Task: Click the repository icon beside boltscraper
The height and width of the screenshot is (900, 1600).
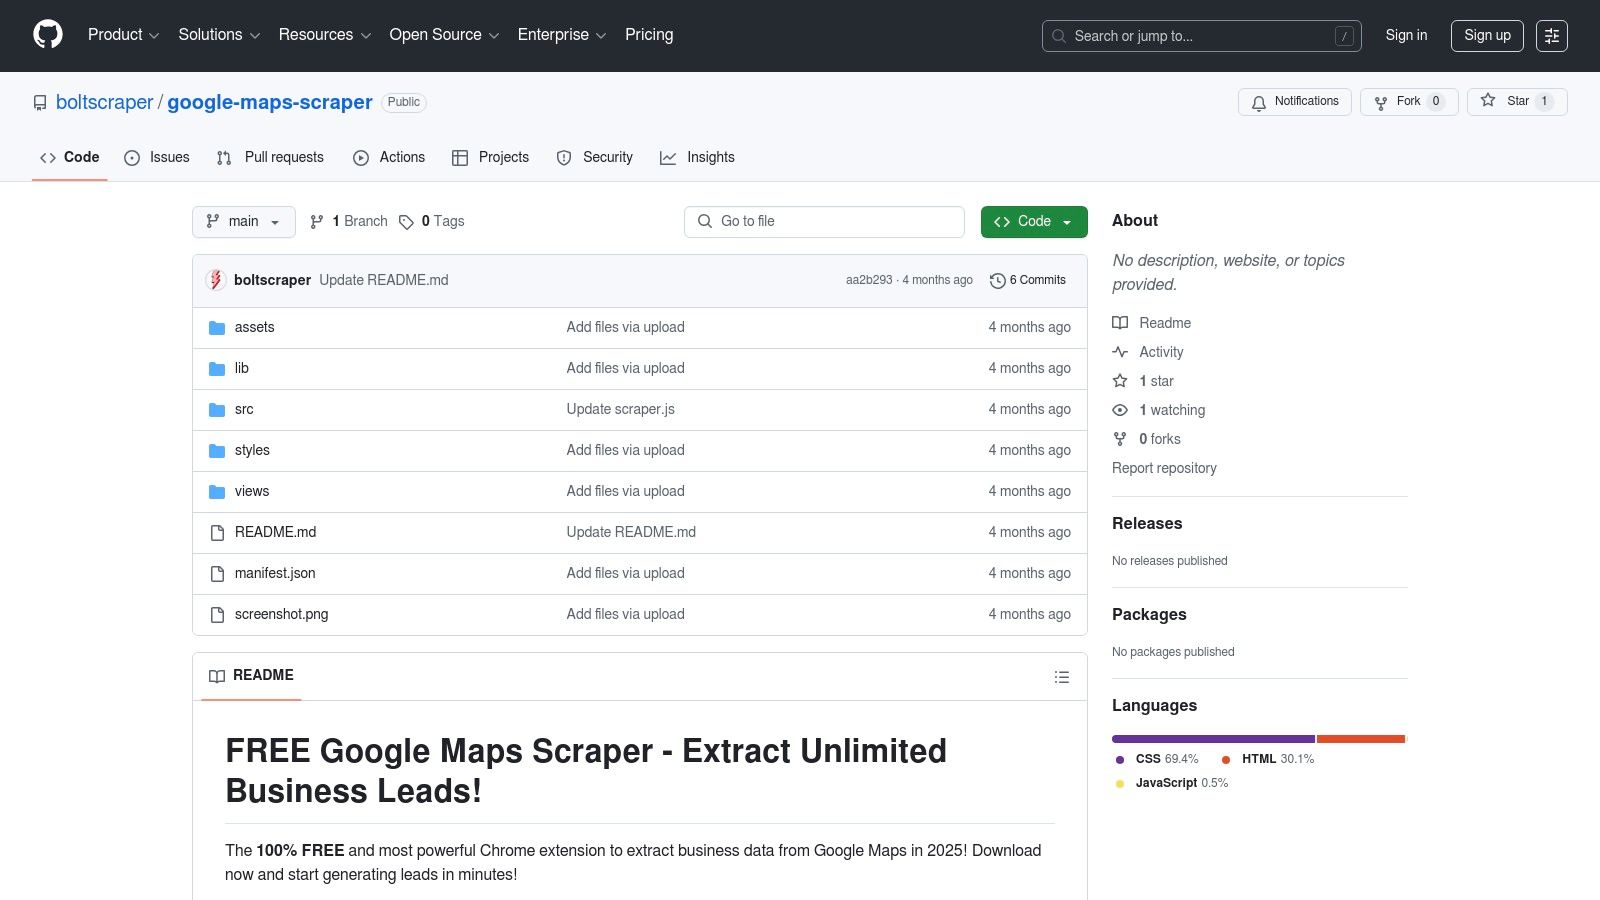Action: (x=40, y=103)
